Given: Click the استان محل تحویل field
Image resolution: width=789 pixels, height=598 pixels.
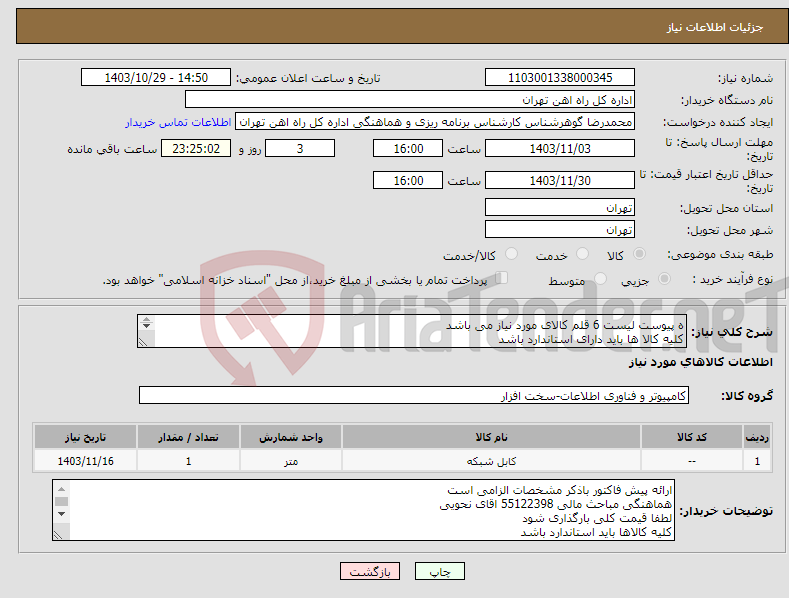Looking at the screenshot, I should point(560,207).
